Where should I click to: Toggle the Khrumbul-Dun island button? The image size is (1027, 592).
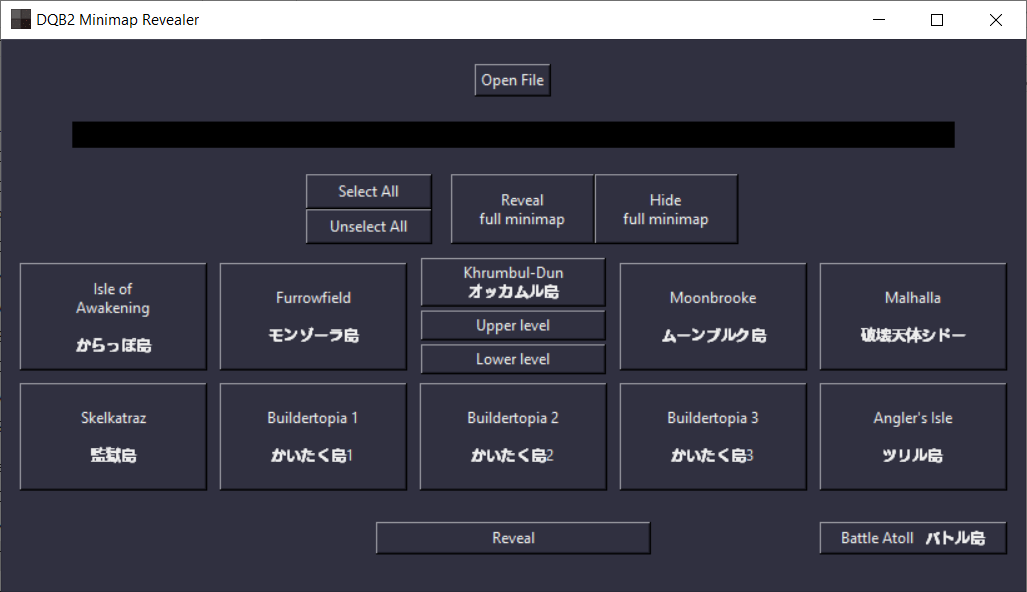click(x=513, y=282)
